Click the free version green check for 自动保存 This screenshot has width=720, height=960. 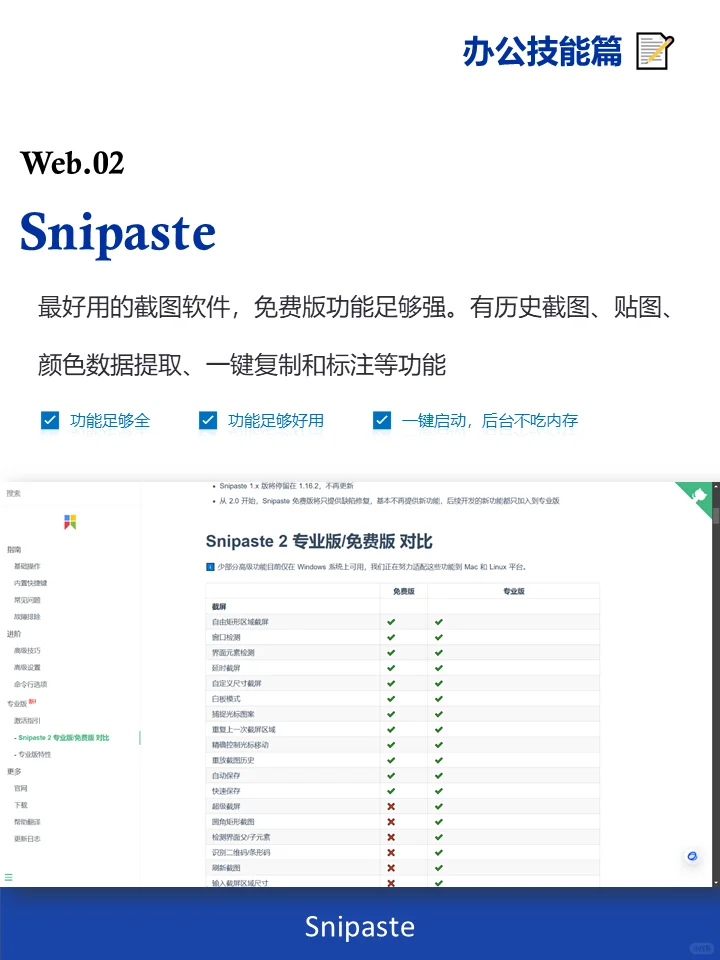tap(391, 776)
